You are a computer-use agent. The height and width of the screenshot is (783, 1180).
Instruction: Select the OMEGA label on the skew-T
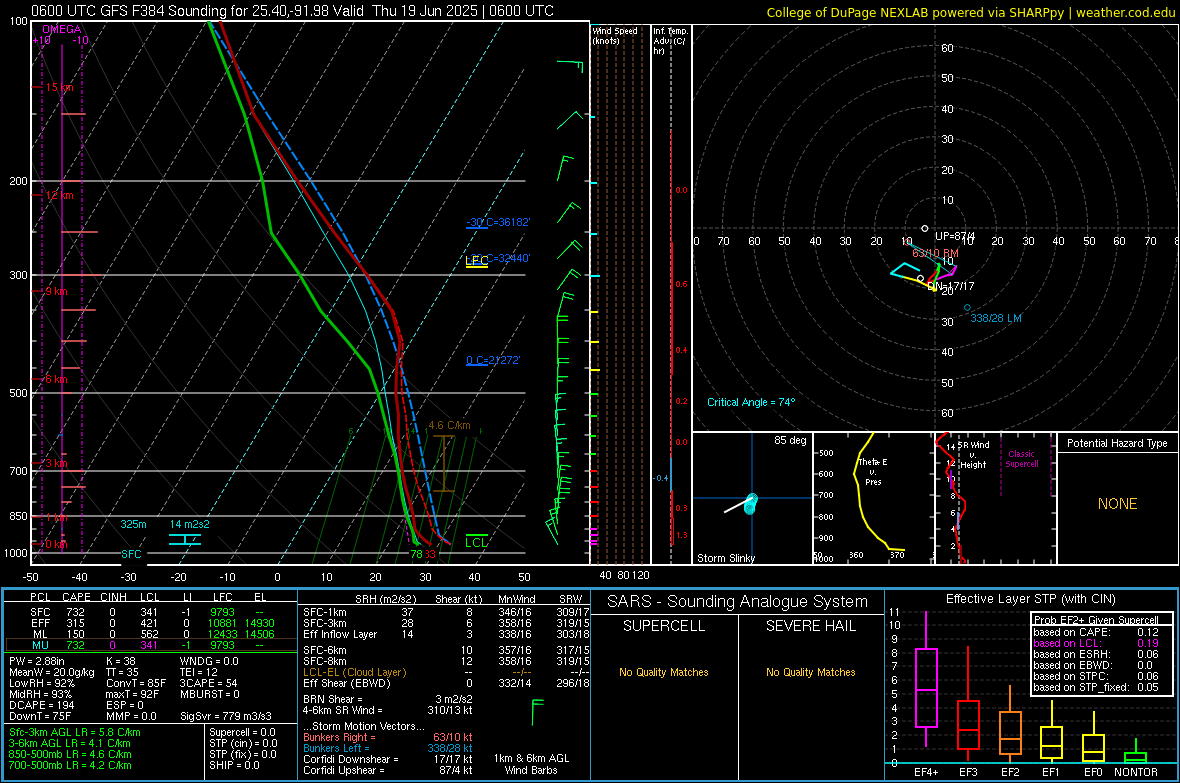pyautogui.click(x=62, y=29)
